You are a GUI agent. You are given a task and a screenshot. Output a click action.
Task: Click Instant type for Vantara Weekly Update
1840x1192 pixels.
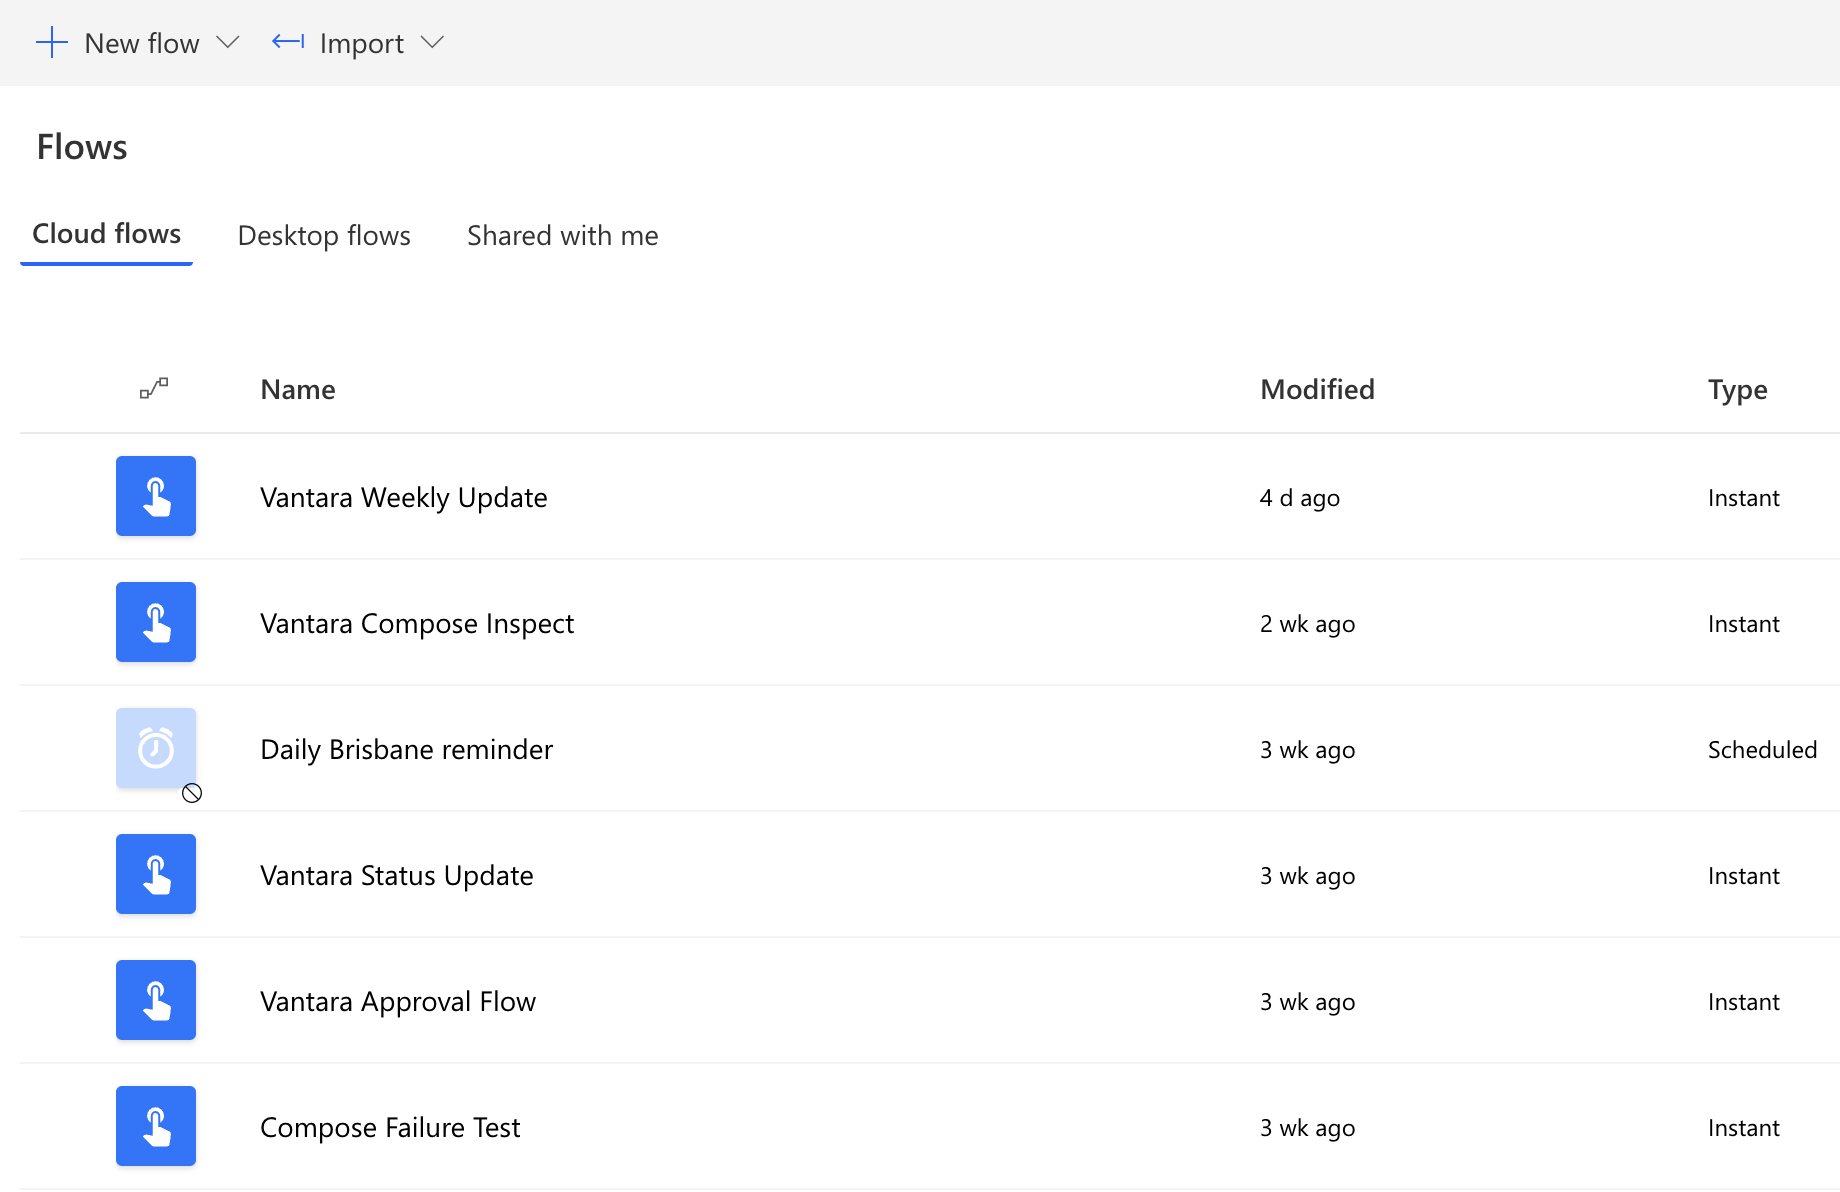pyautogui.click(x=1744, y=498)
